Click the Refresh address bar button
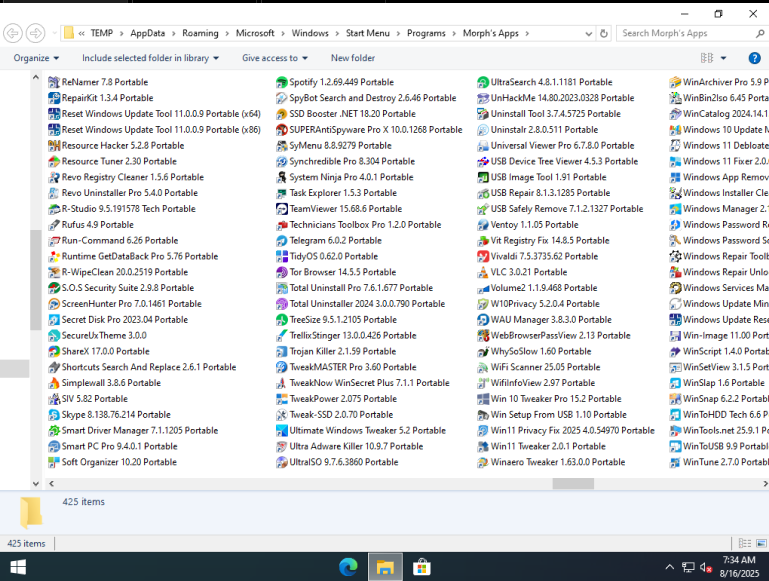Image resolution: width=769 pixels, height=581 pixels. [x=604, y=34]
